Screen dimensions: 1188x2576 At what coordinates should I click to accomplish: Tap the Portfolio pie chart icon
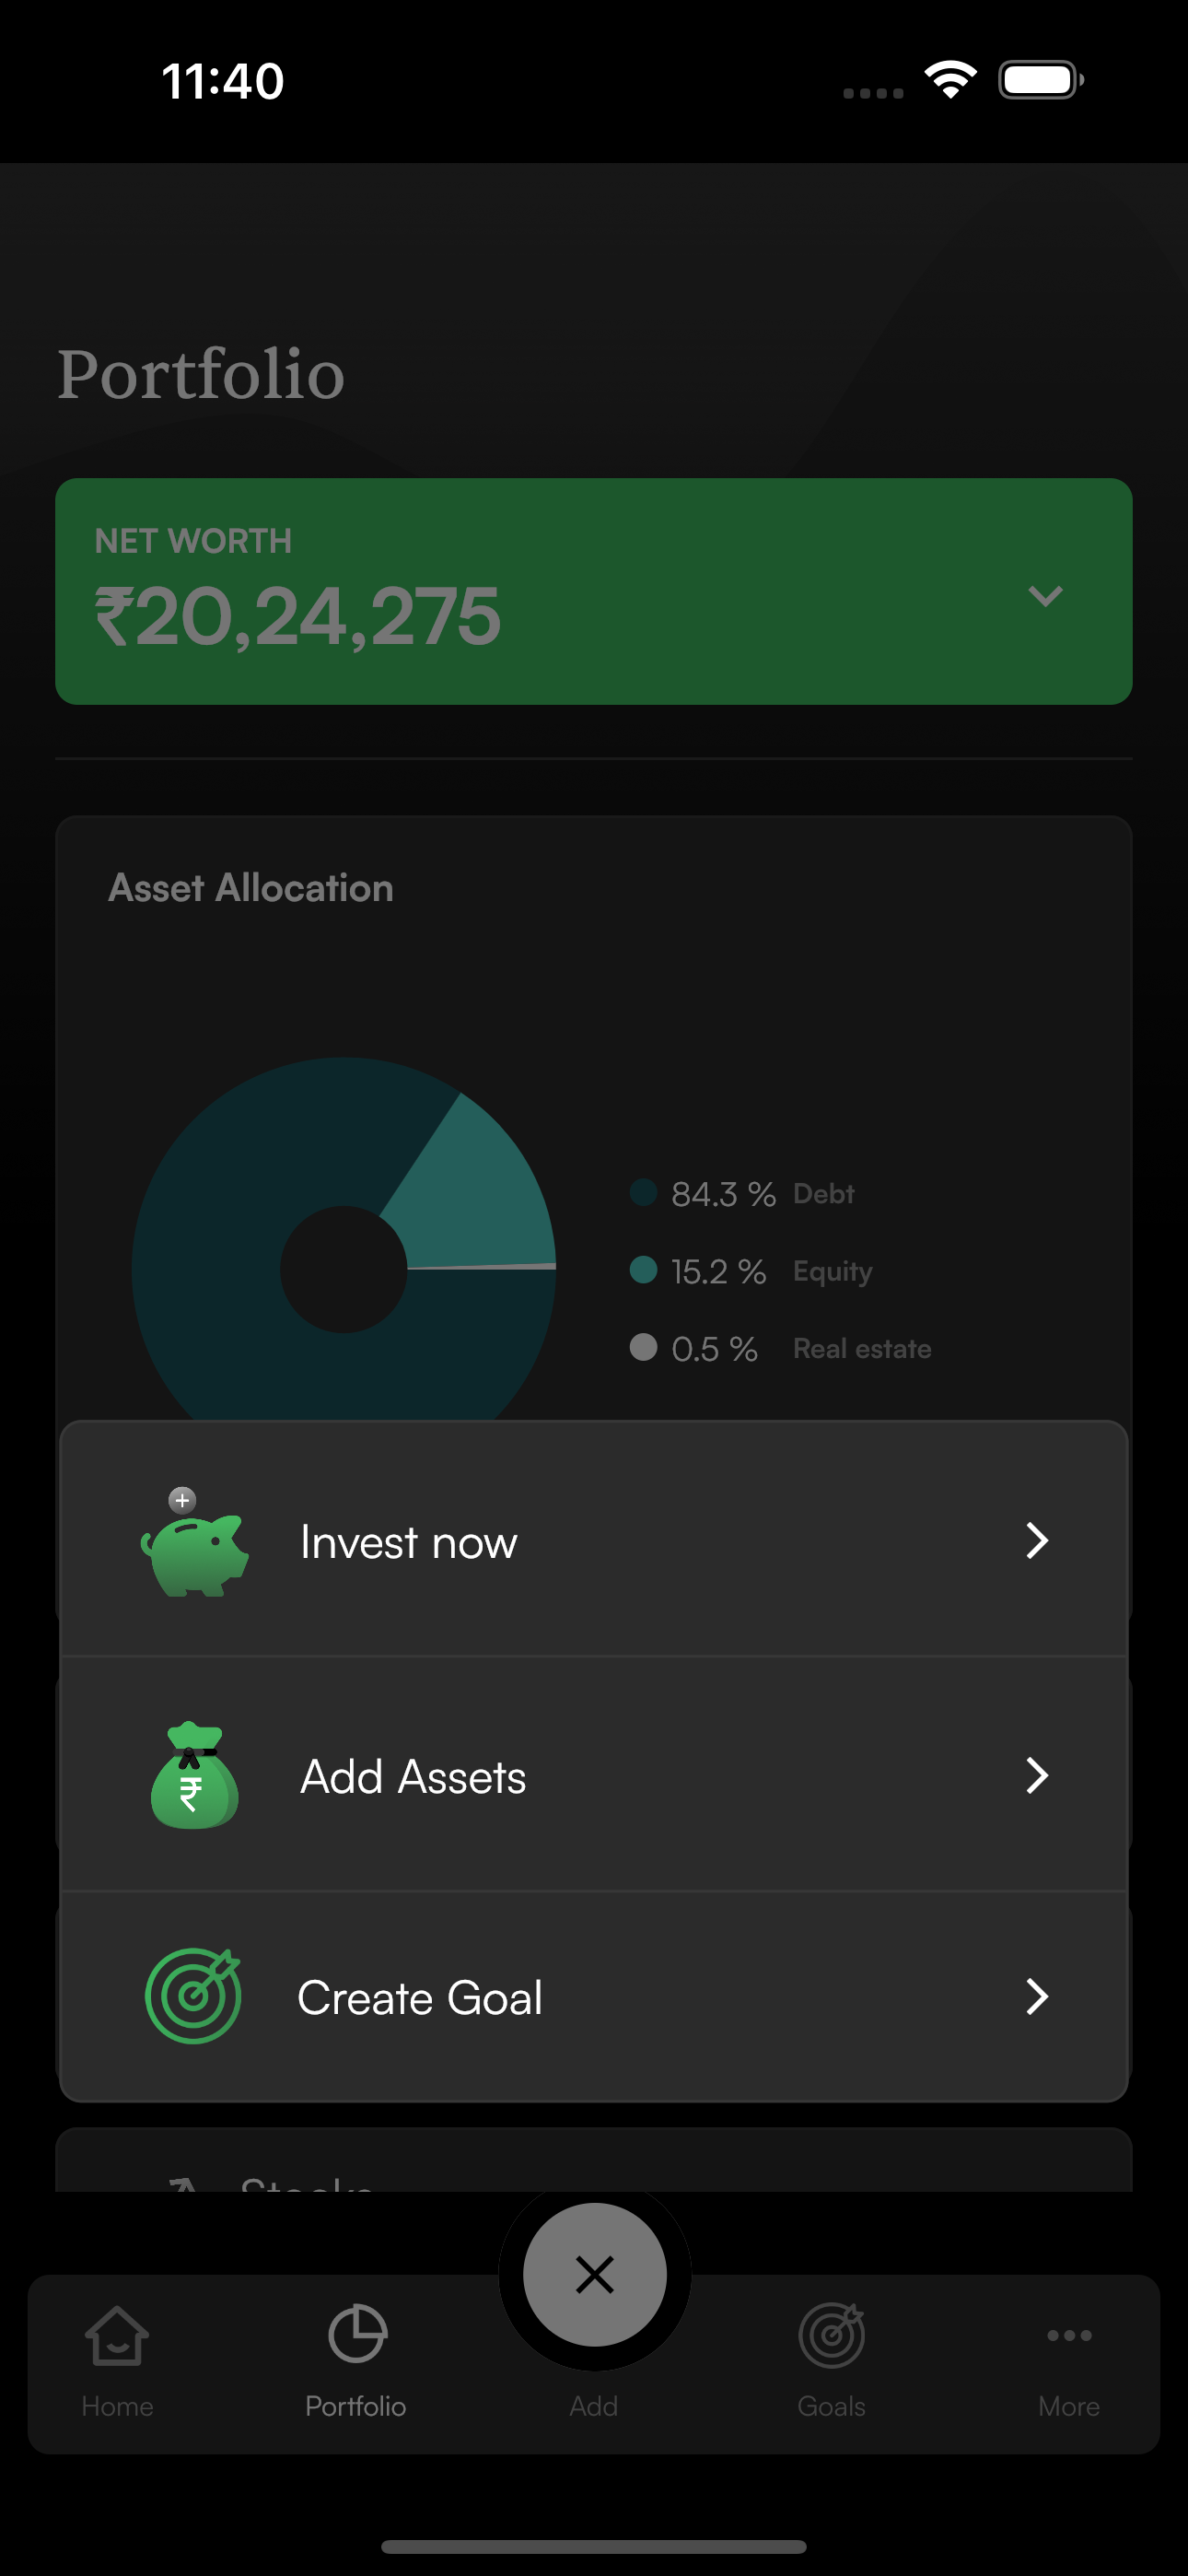[356, 2334]
